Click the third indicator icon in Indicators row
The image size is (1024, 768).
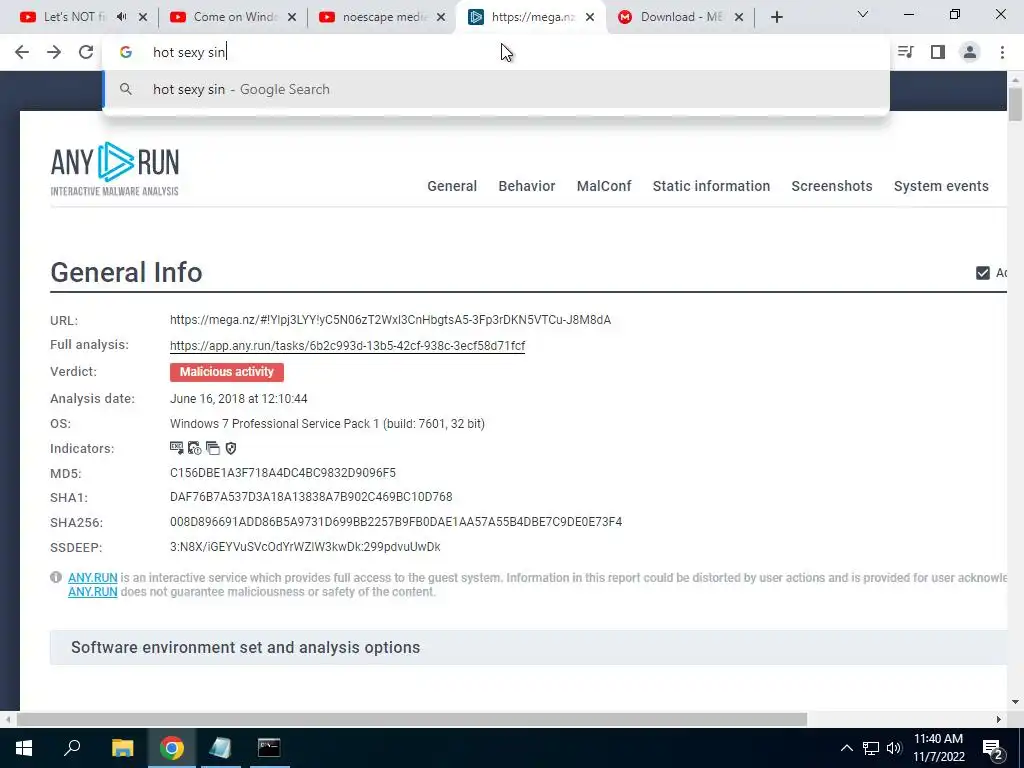pyautogui.click(x=213, y=448)
